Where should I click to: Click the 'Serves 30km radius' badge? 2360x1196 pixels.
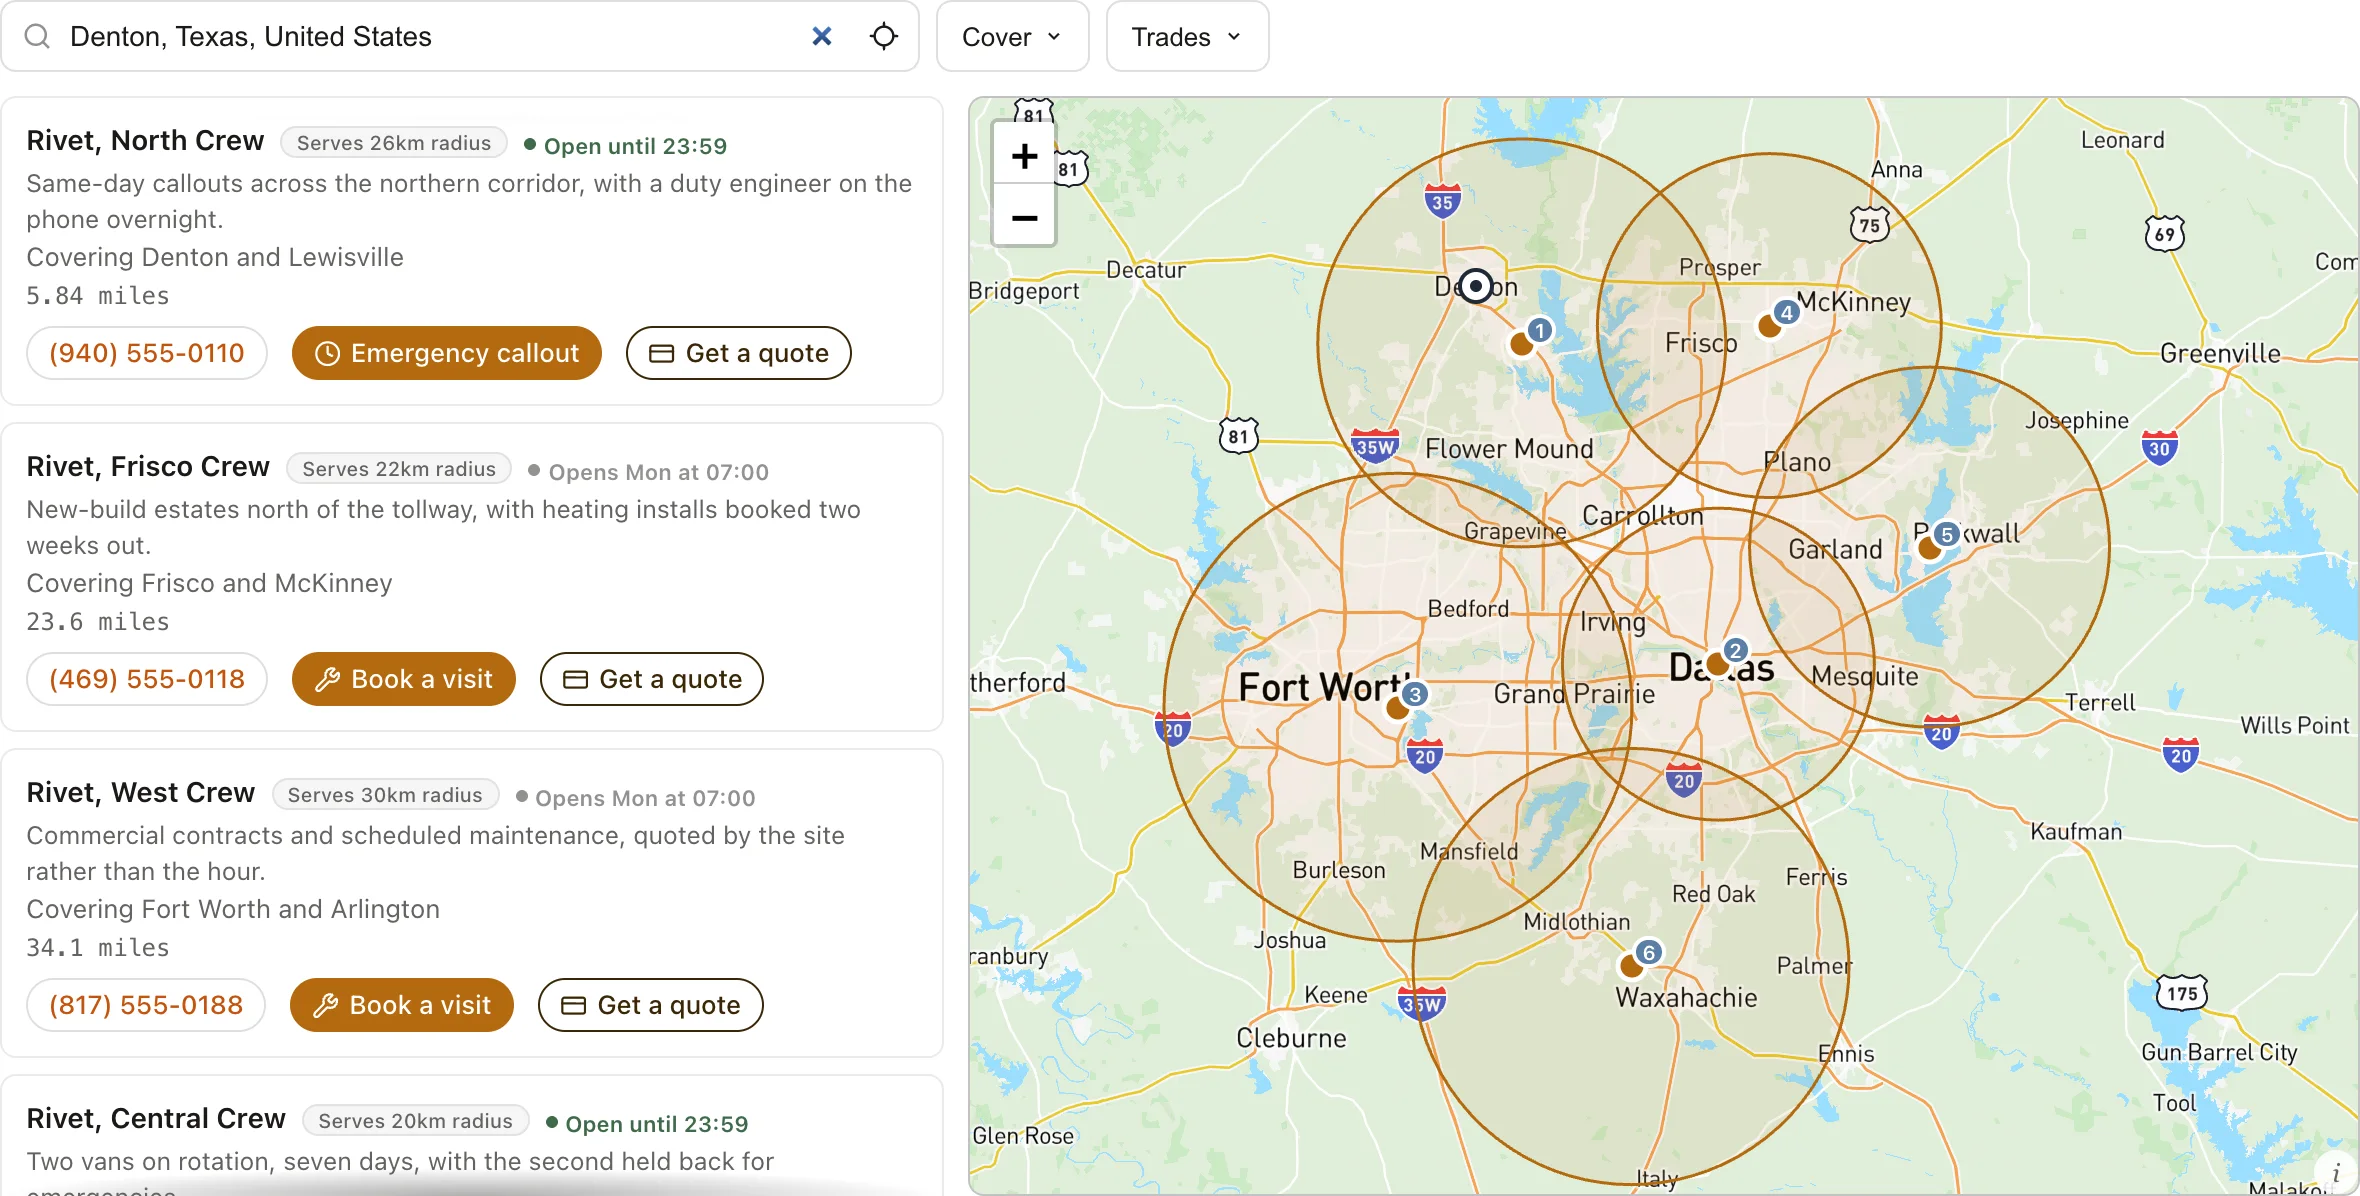click(x=385, y=795)
